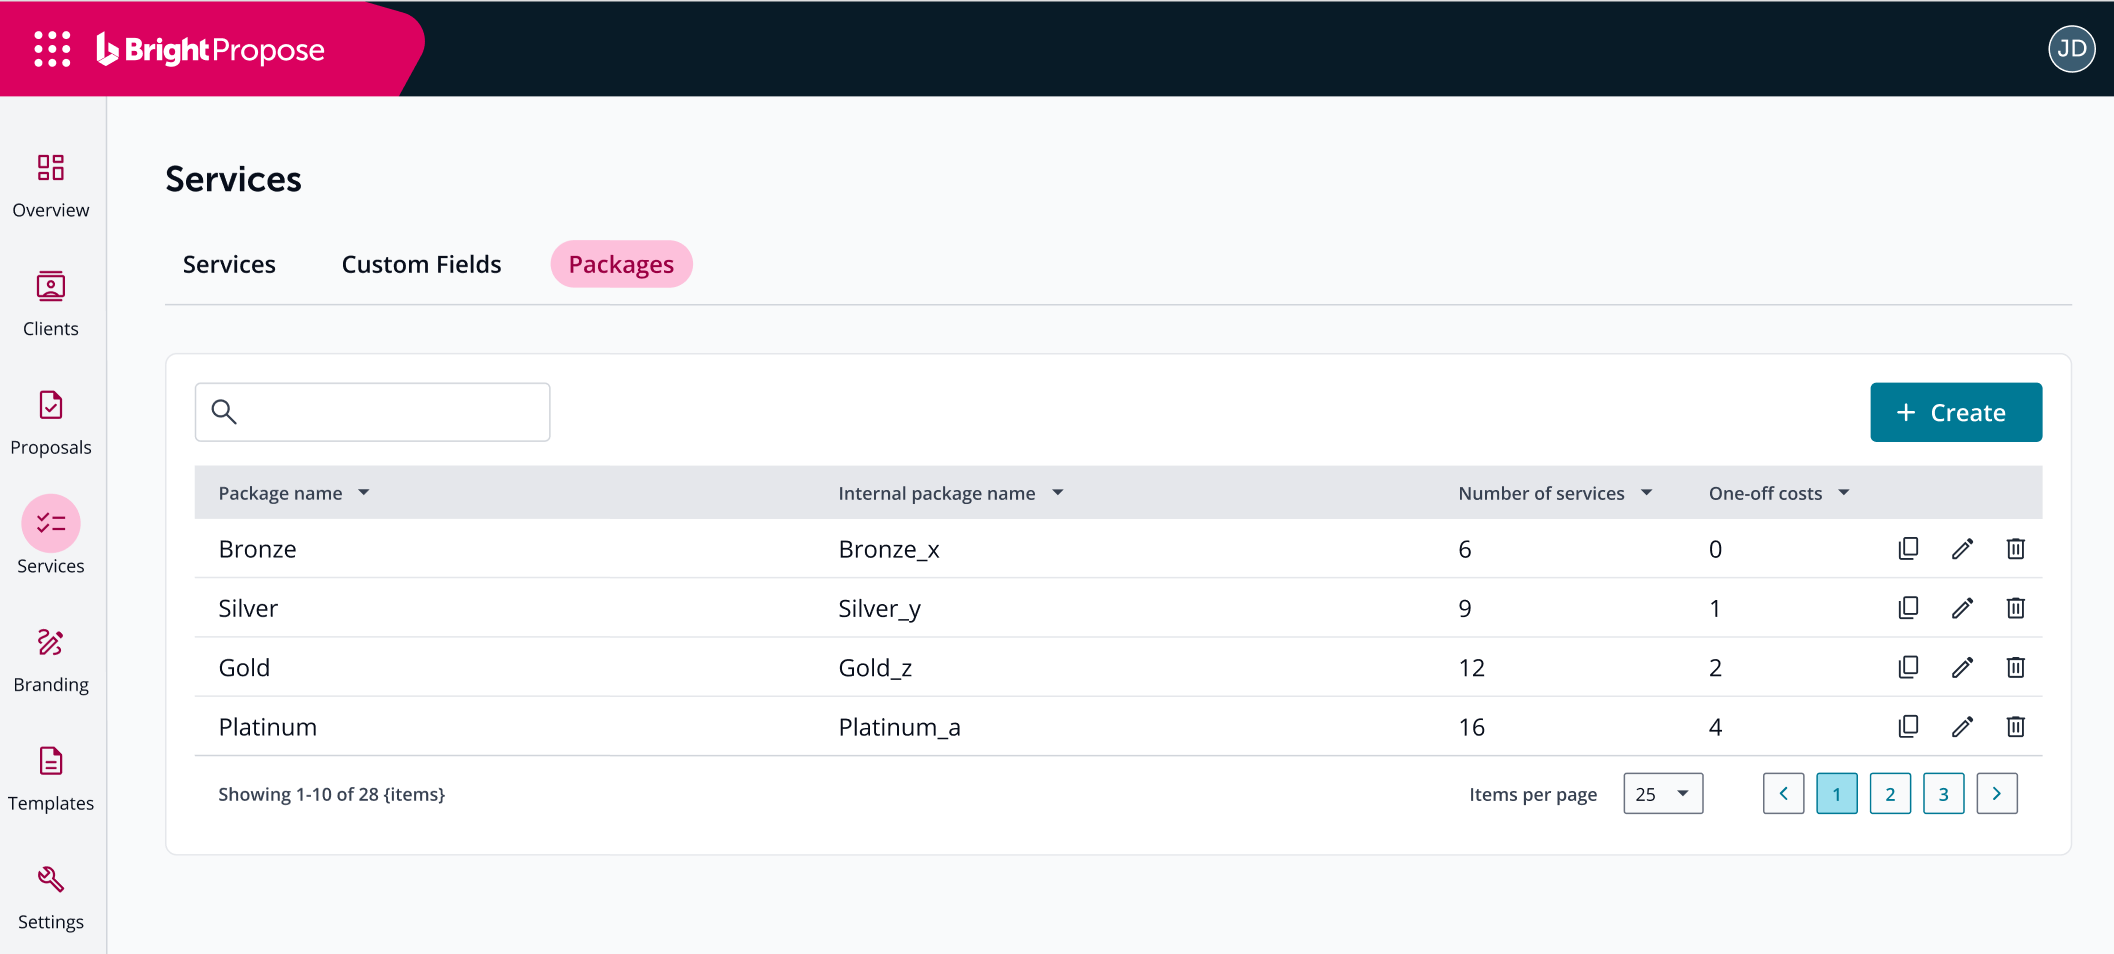Open the items per page dropdown
2114x954 pixels.
click(x=1663, y=794)
